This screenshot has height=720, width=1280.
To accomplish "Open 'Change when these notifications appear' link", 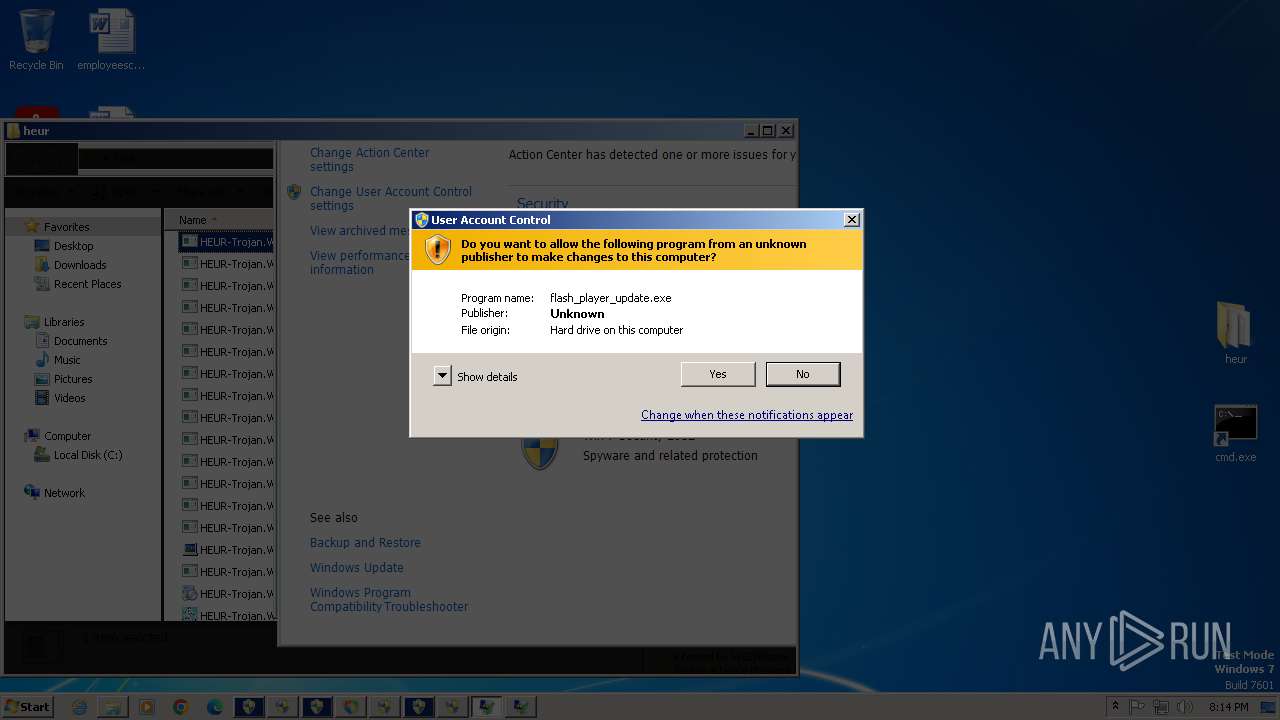I will [x=747, y=415].
